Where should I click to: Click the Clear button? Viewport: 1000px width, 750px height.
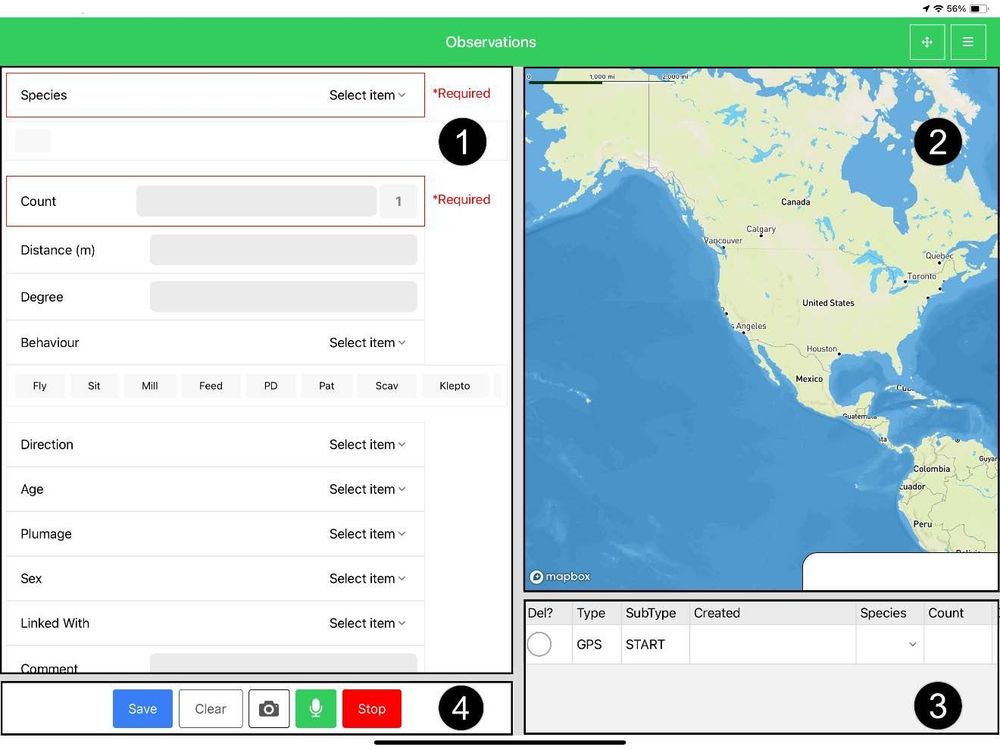tap(210, 709)
